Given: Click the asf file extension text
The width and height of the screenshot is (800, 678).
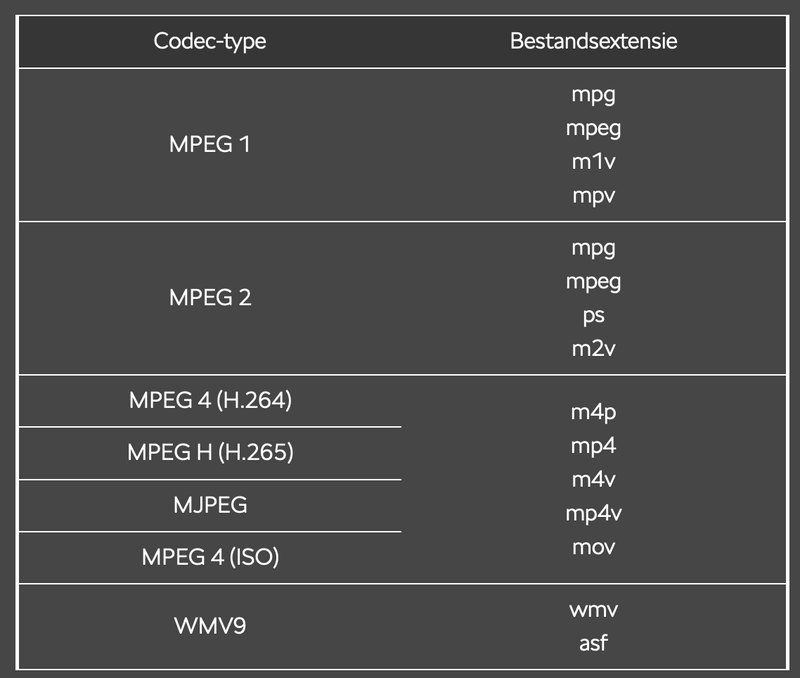Looking at the screenshot, I should 593,643.
